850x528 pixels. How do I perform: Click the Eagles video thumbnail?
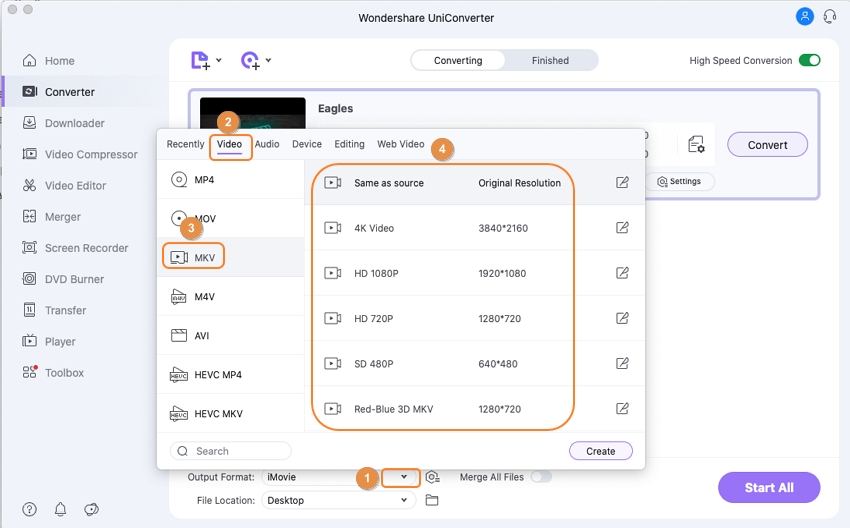(253, 113)
